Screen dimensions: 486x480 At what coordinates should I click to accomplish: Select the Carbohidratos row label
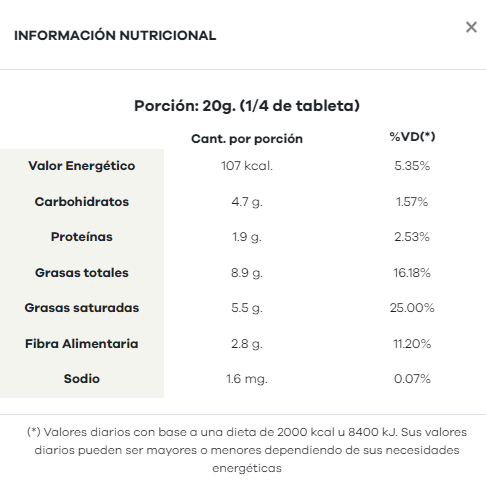coord(82,202)
